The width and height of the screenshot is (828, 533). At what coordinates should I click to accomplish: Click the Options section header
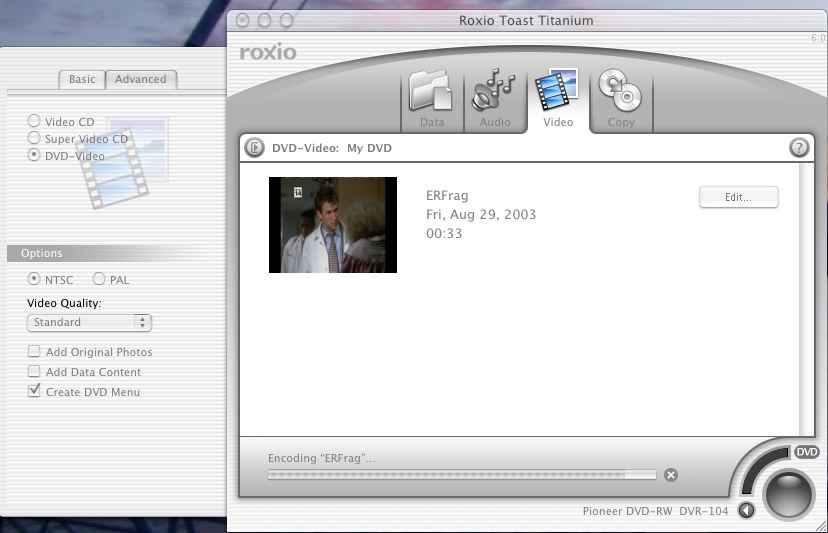[x=114, y=253]
